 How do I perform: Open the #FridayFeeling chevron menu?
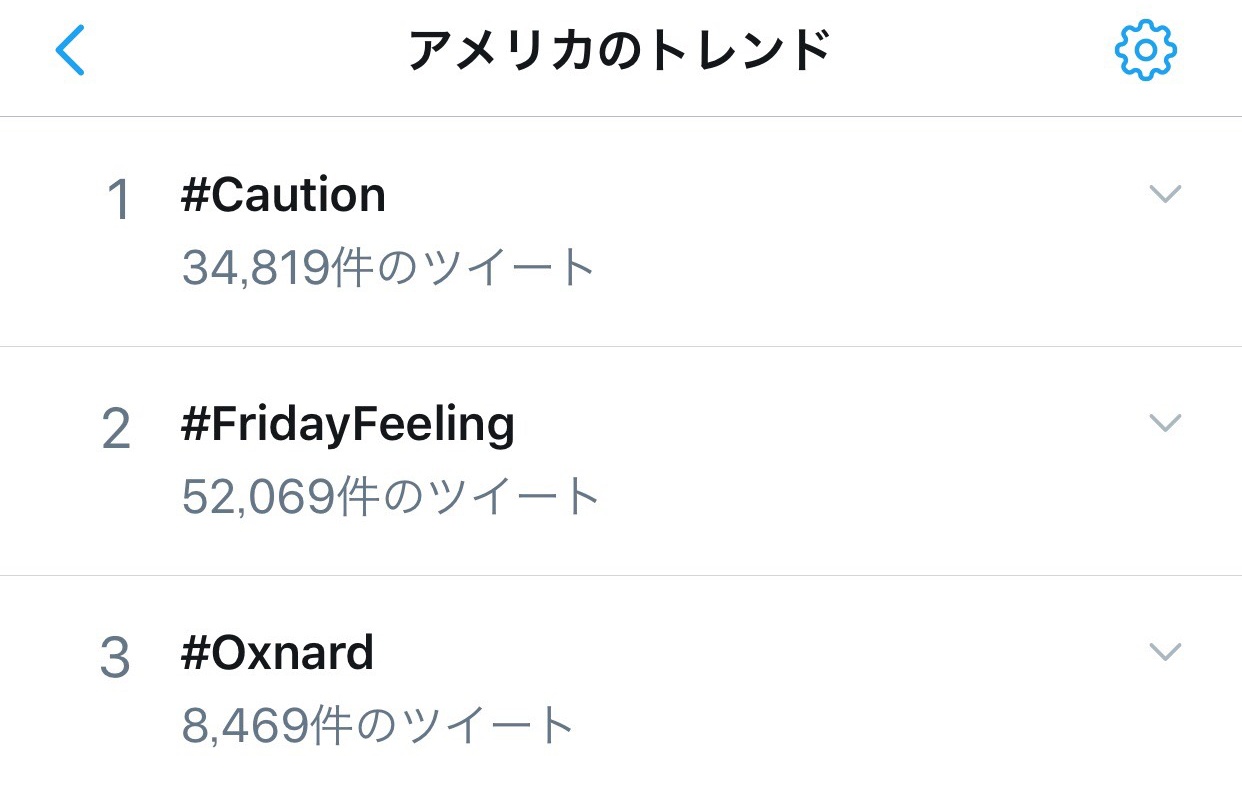[x=1165, y=422]
